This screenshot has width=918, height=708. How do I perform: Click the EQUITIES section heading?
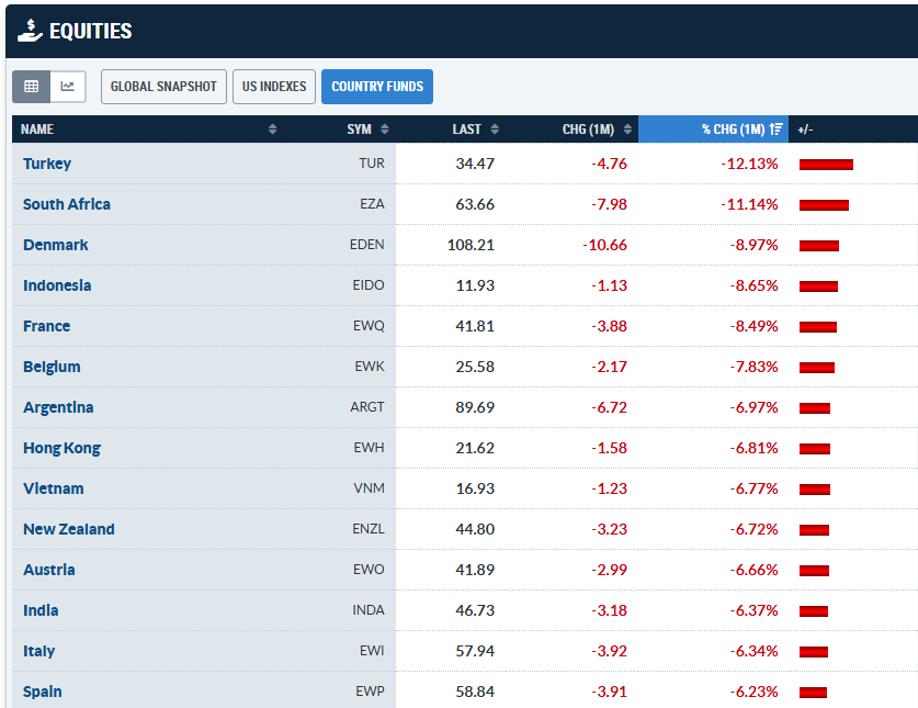pos(91,31)
